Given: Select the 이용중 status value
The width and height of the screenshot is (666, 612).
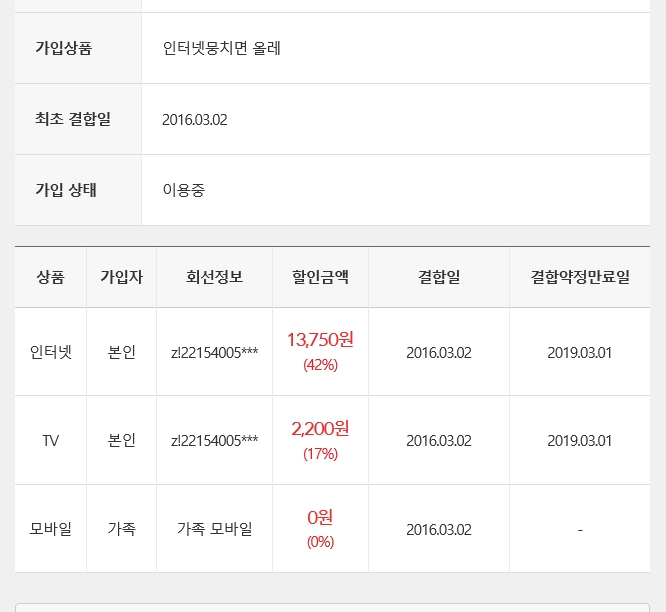Looking at the screenshot, I should click(184, 190).
